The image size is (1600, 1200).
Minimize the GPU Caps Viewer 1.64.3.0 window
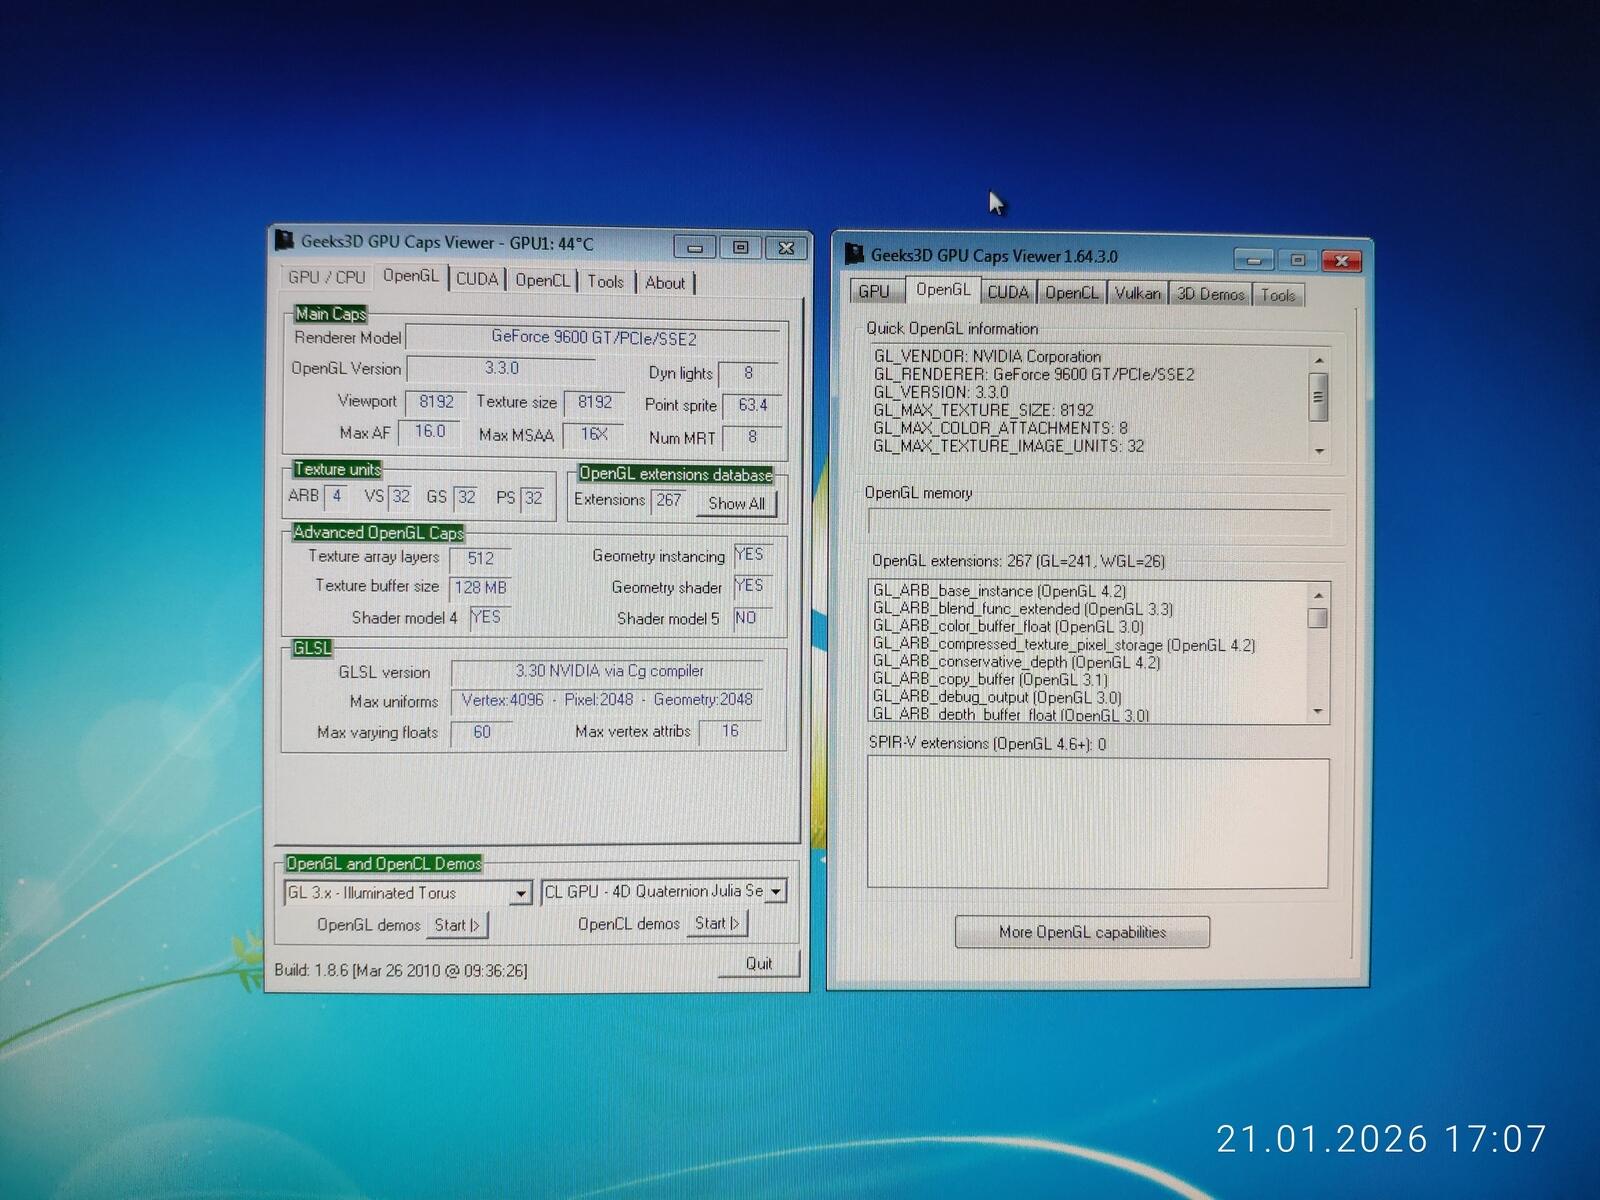click(1253, 260)
